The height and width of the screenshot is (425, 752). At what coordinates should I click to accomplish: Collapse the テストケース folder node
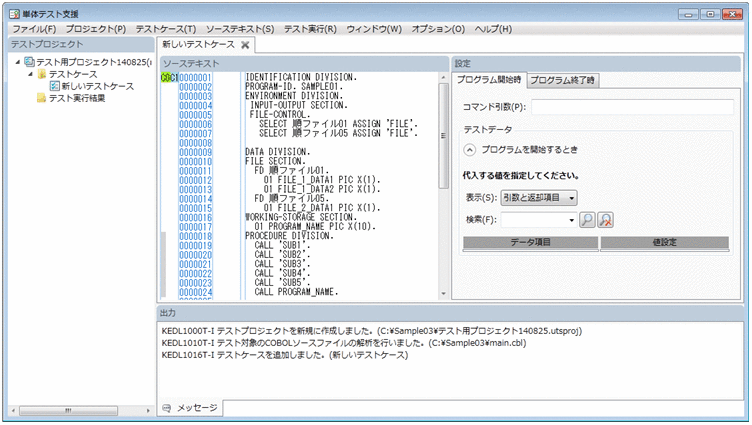pyautogui.click(x=30, y=74)
